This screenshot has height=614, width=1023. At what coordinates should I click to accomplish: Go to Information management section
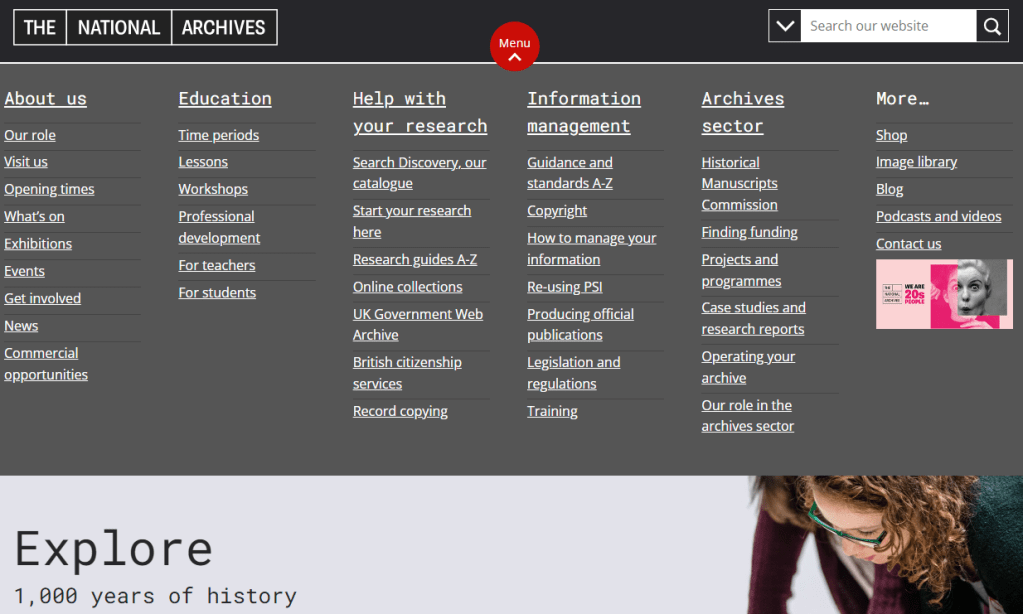point(583,112)
